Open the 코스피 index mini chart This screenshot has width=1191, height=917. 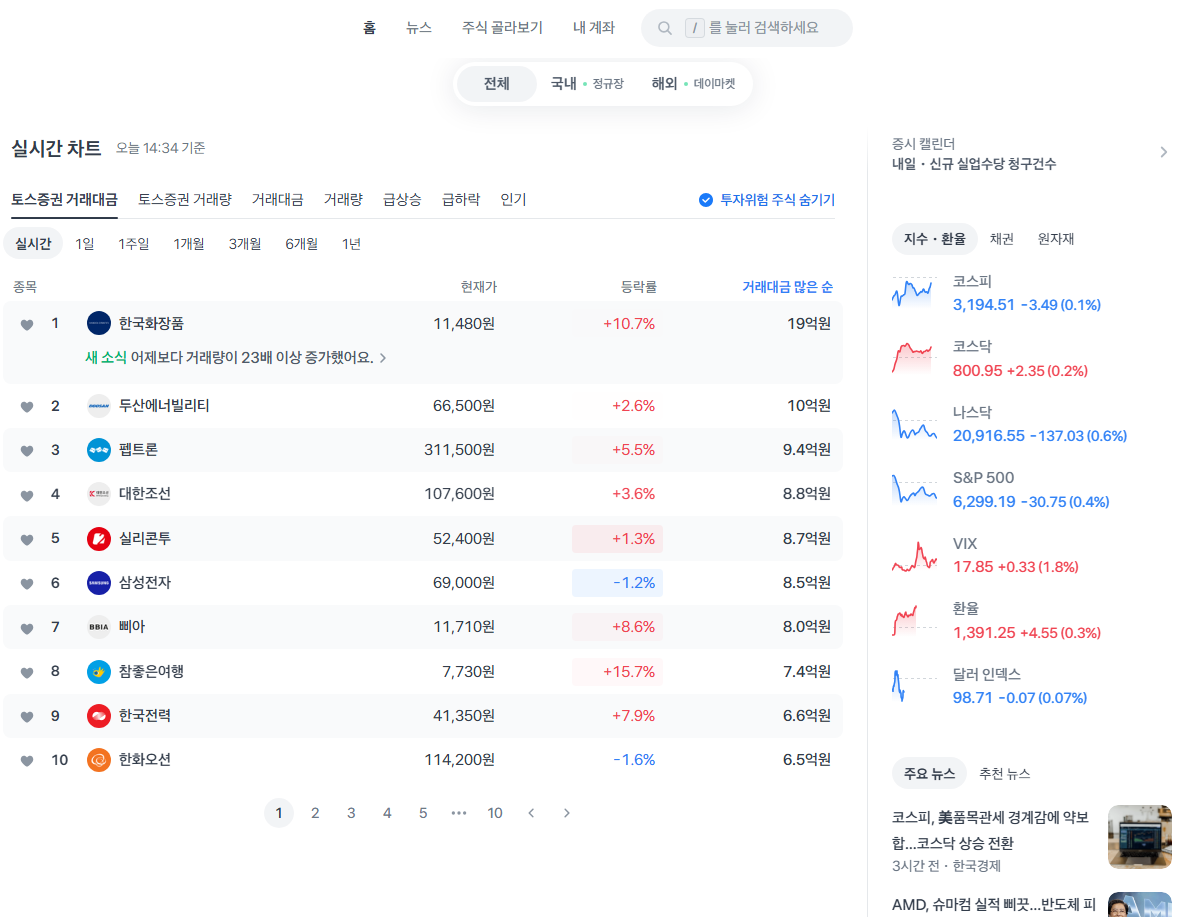914,292
